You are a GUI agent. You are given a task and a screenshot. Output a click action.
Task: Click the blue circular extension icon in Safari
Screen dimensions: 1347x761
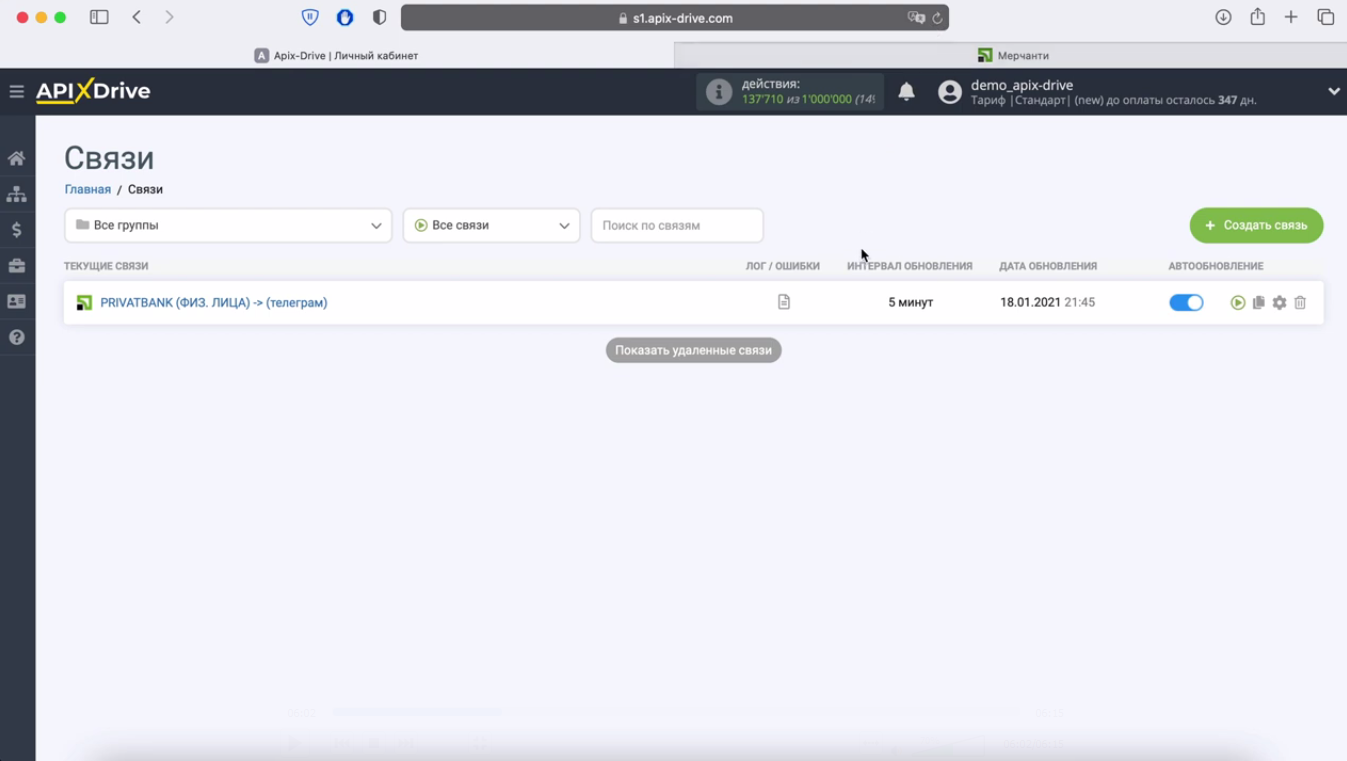(x=345, y=17)
